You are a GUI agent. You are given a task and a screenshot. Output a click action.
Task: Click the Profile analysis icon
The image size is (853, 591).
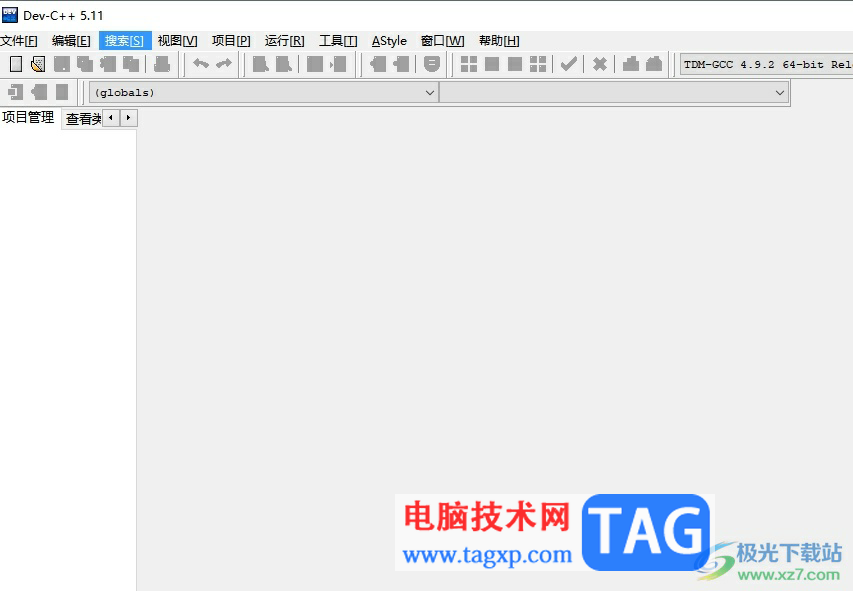coord(631,64)
